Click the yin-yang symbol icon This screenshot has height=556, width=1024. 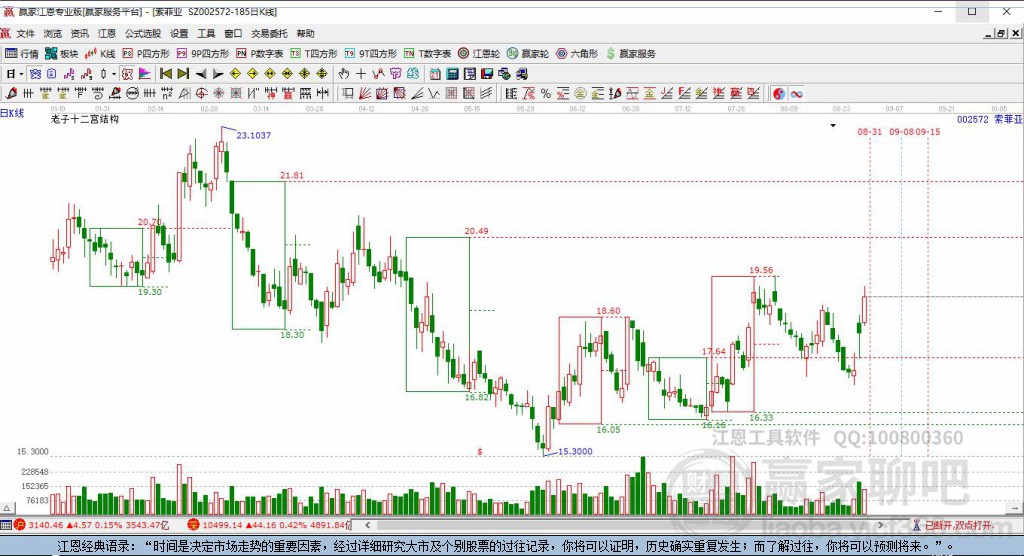click(x=779, y=93)
